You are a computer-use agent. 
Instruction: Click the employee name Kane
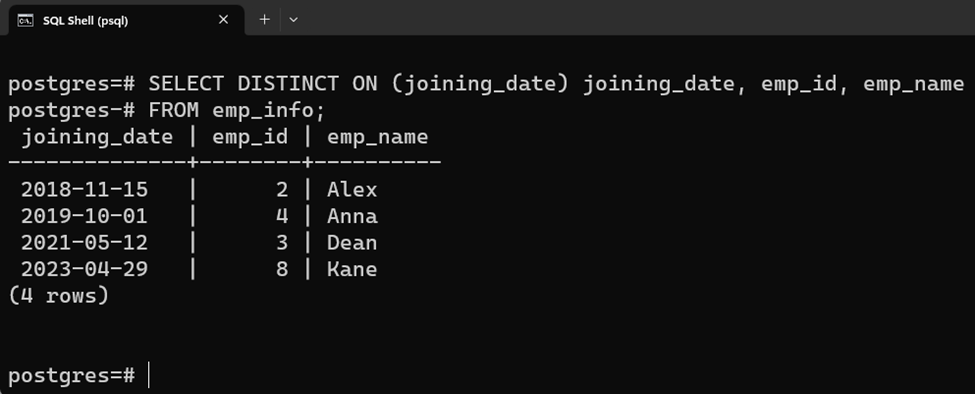click(x=352, y=269)
